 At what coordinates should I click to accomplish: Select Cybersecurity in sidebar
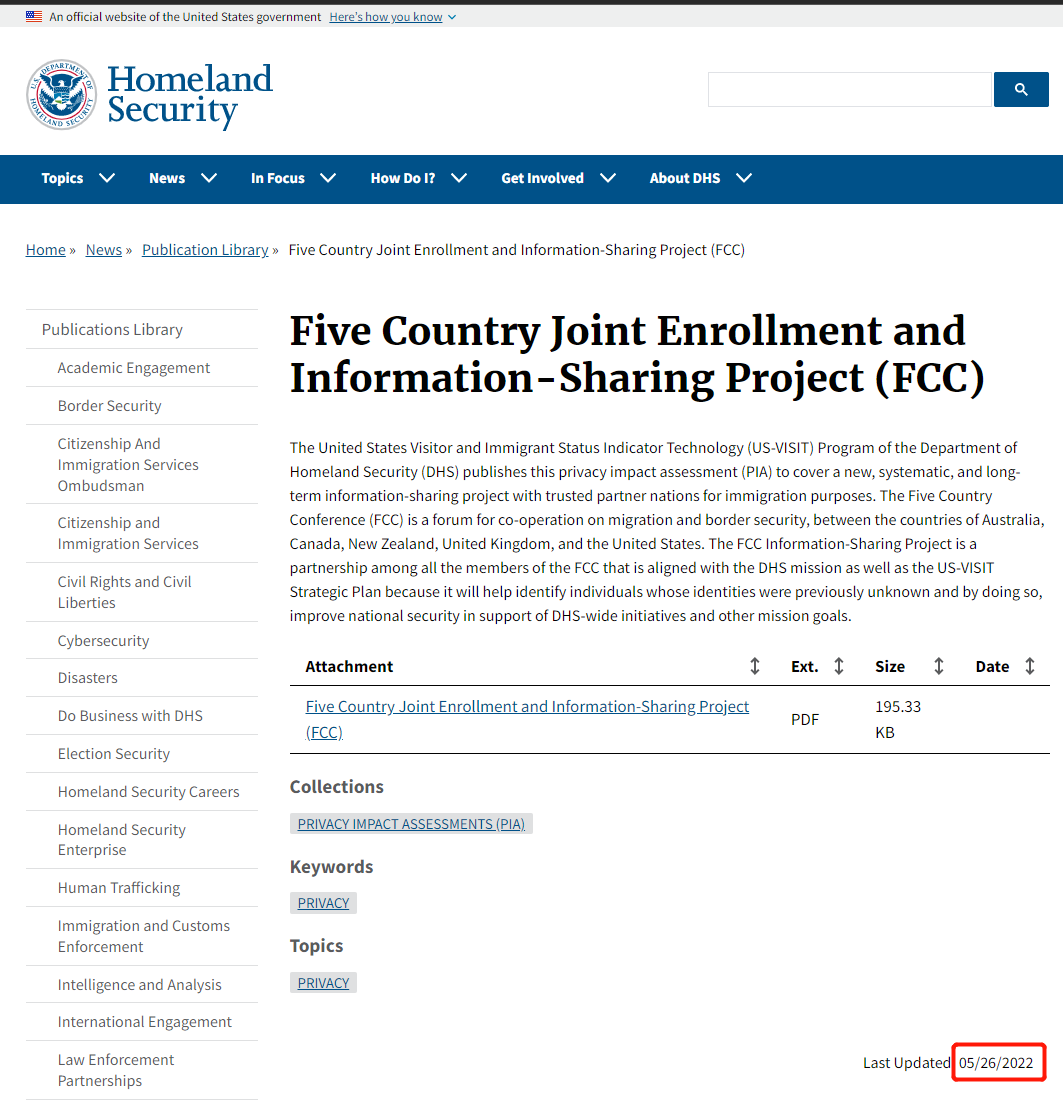coord(104,640)
